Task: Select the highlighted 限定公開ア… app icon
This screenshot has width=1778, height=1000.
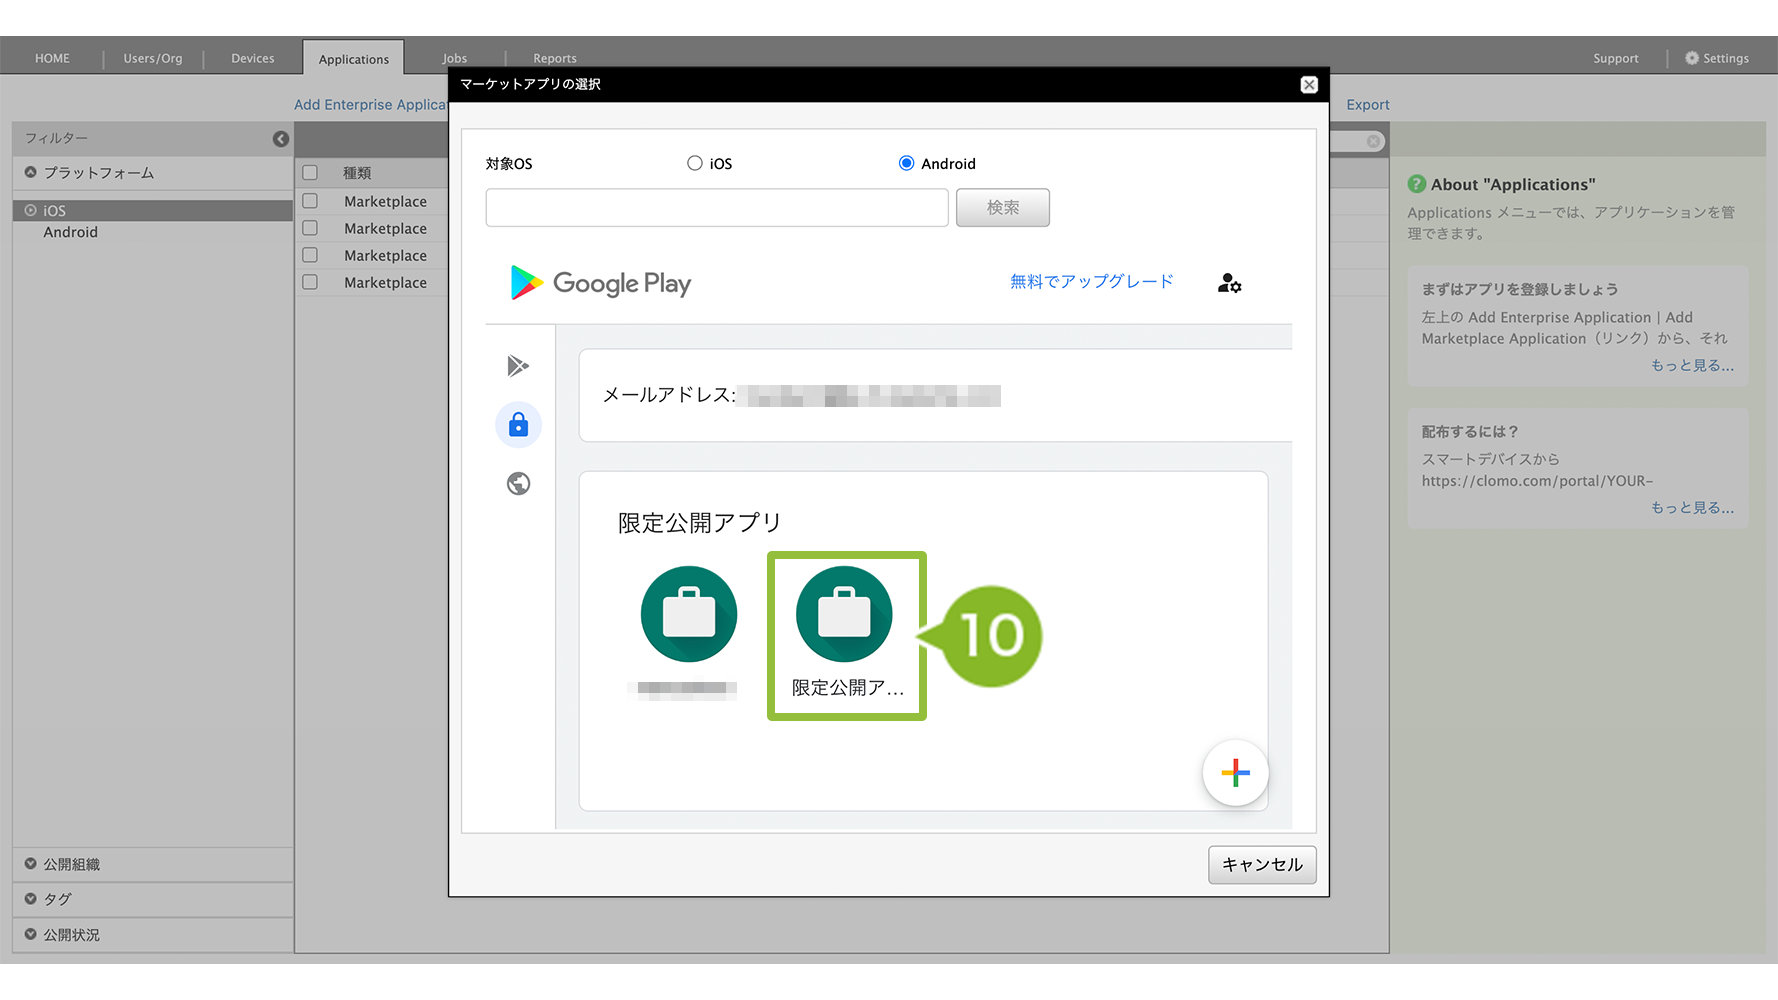Action: pos(845,615)
